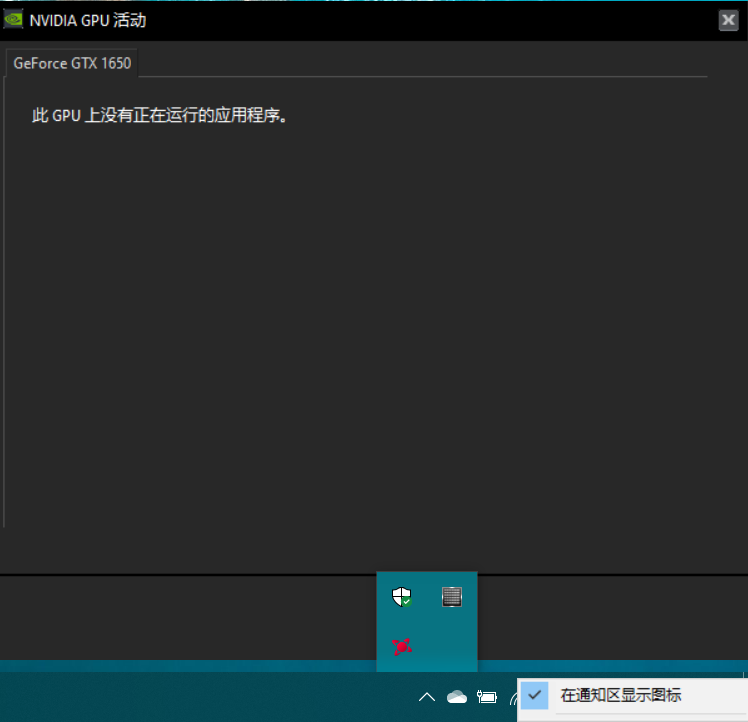Collapse the hidden icons tray chevron
The height and width of the screenshot is (722, 748).
(x=427, y=697)
